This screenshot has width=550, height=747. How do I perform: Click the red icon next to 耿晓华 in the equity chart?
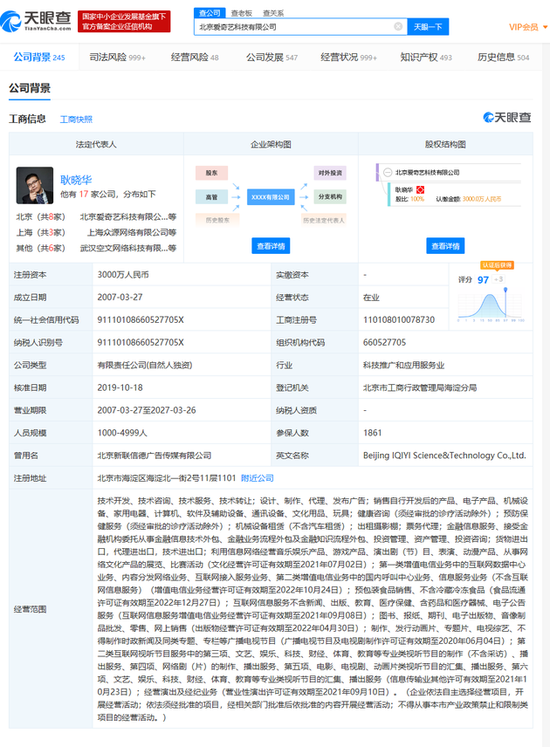[420, 190]
